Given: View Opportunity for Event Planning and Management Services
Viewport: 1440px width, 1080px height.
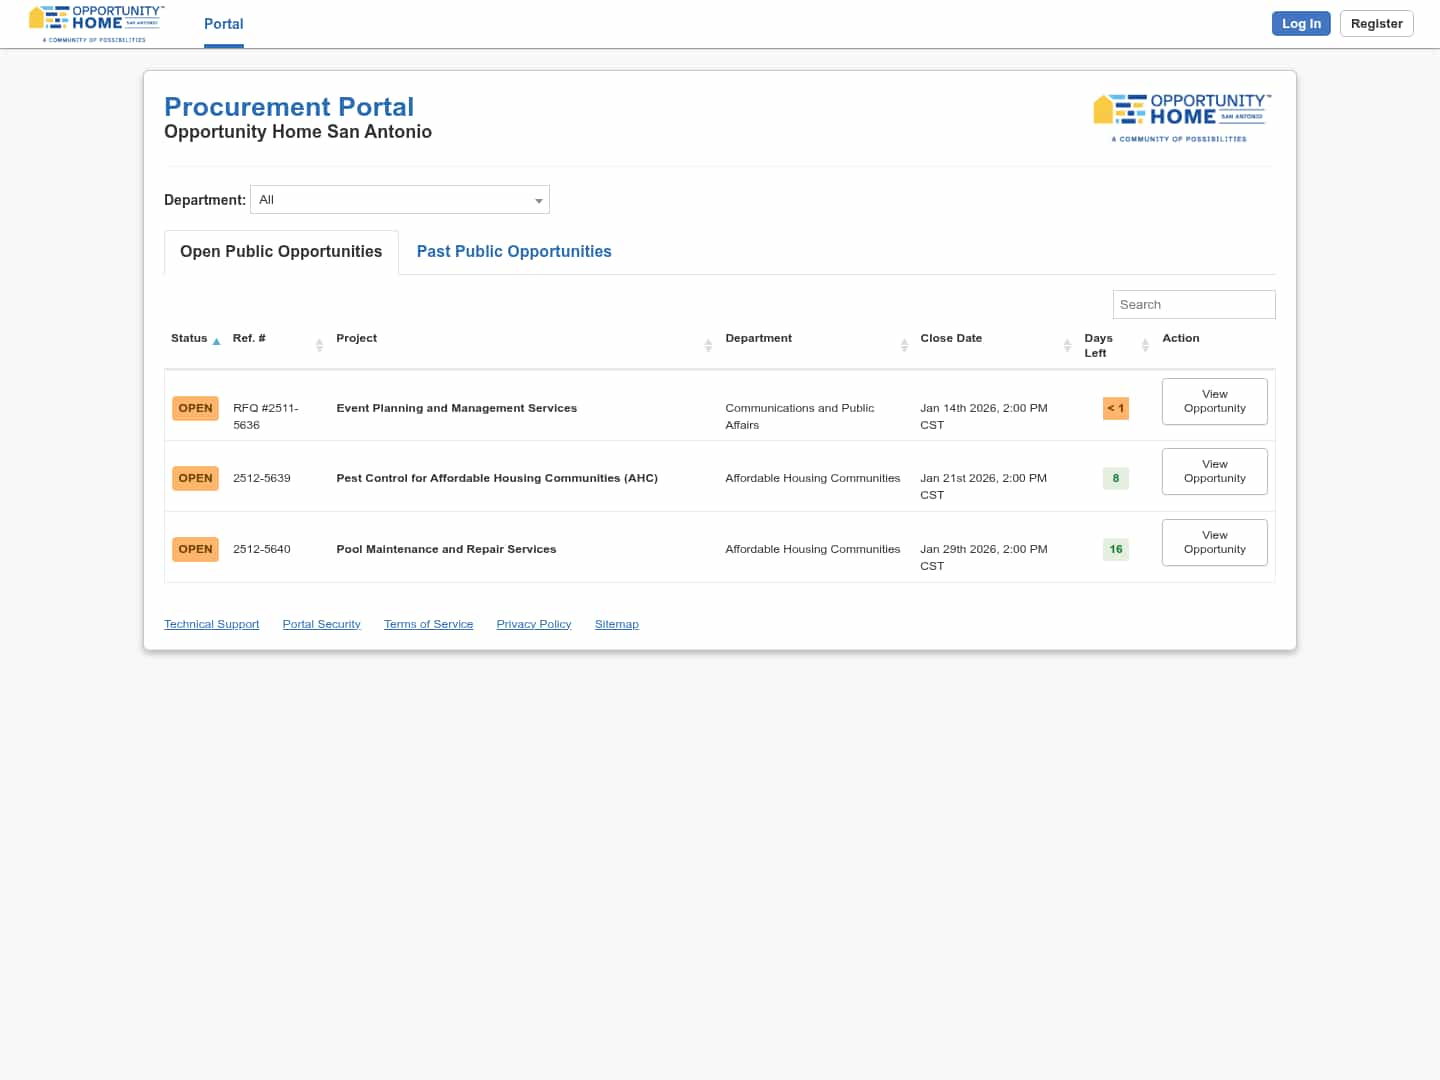Looking at the screenshot, I should click(x=1214, y=401).
